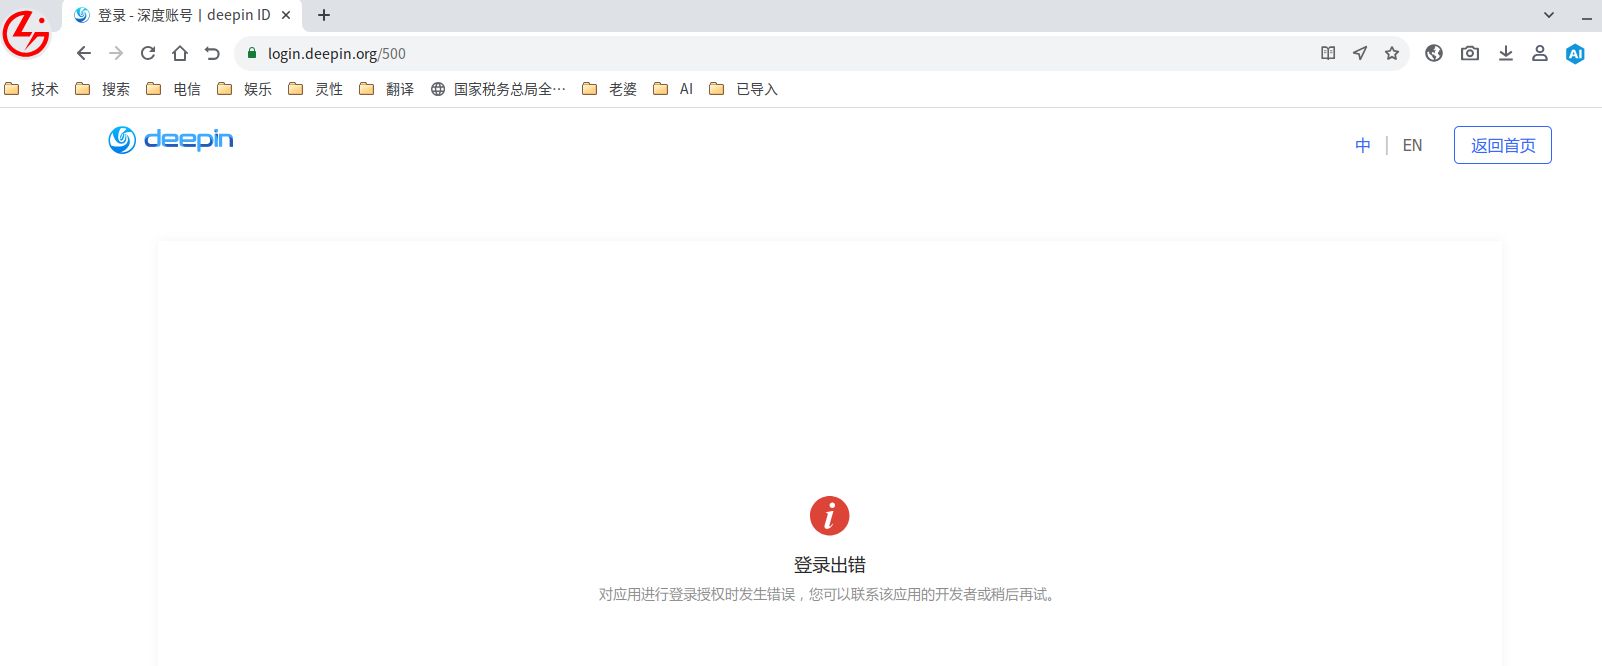1602x666 pixels.
Task: Open the downloads arrow icon
Action: (1506, 53)
